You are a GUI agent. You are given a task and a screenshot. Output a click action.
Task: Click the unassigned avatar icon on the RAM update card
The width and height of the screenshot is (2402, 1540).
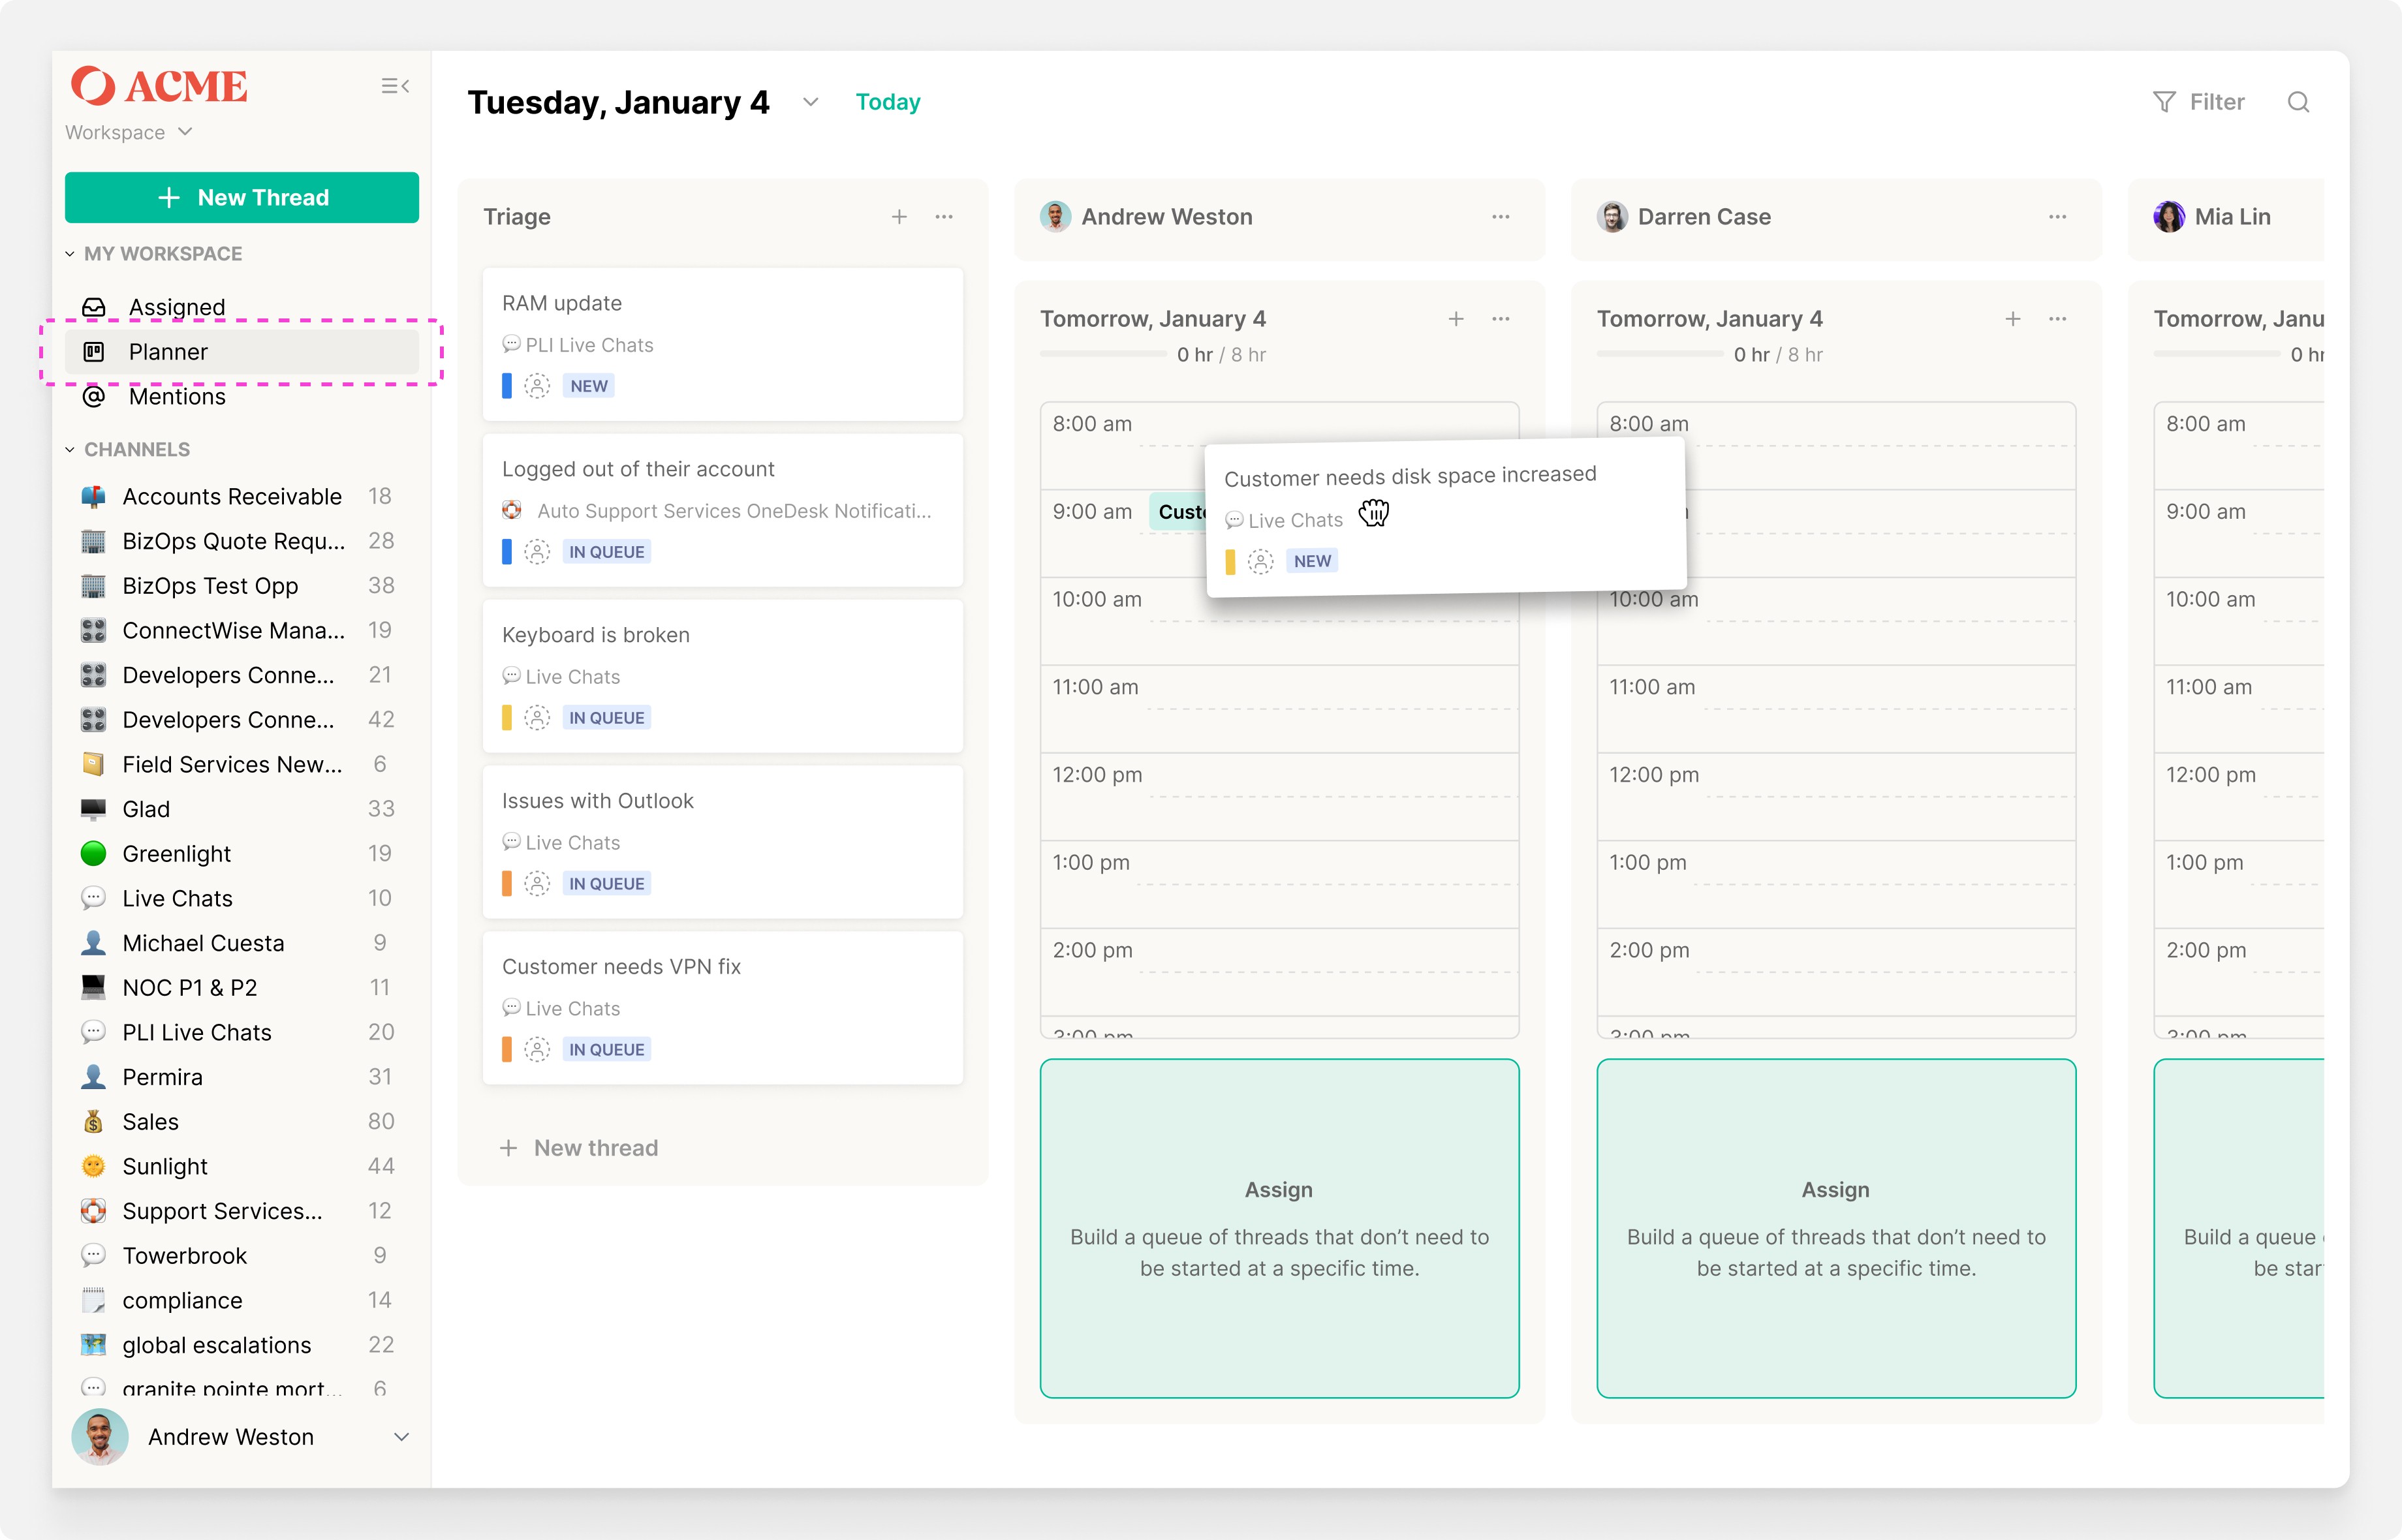click(537, 386)
